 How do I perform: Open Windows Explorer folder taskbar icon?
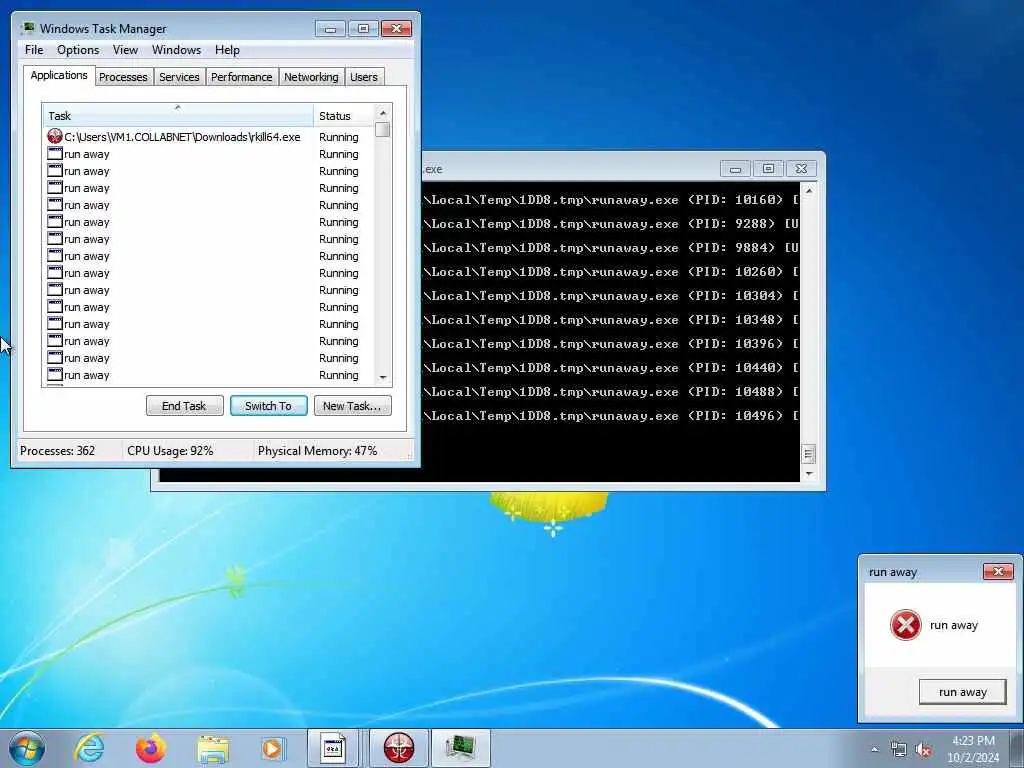tap(213, 749)
